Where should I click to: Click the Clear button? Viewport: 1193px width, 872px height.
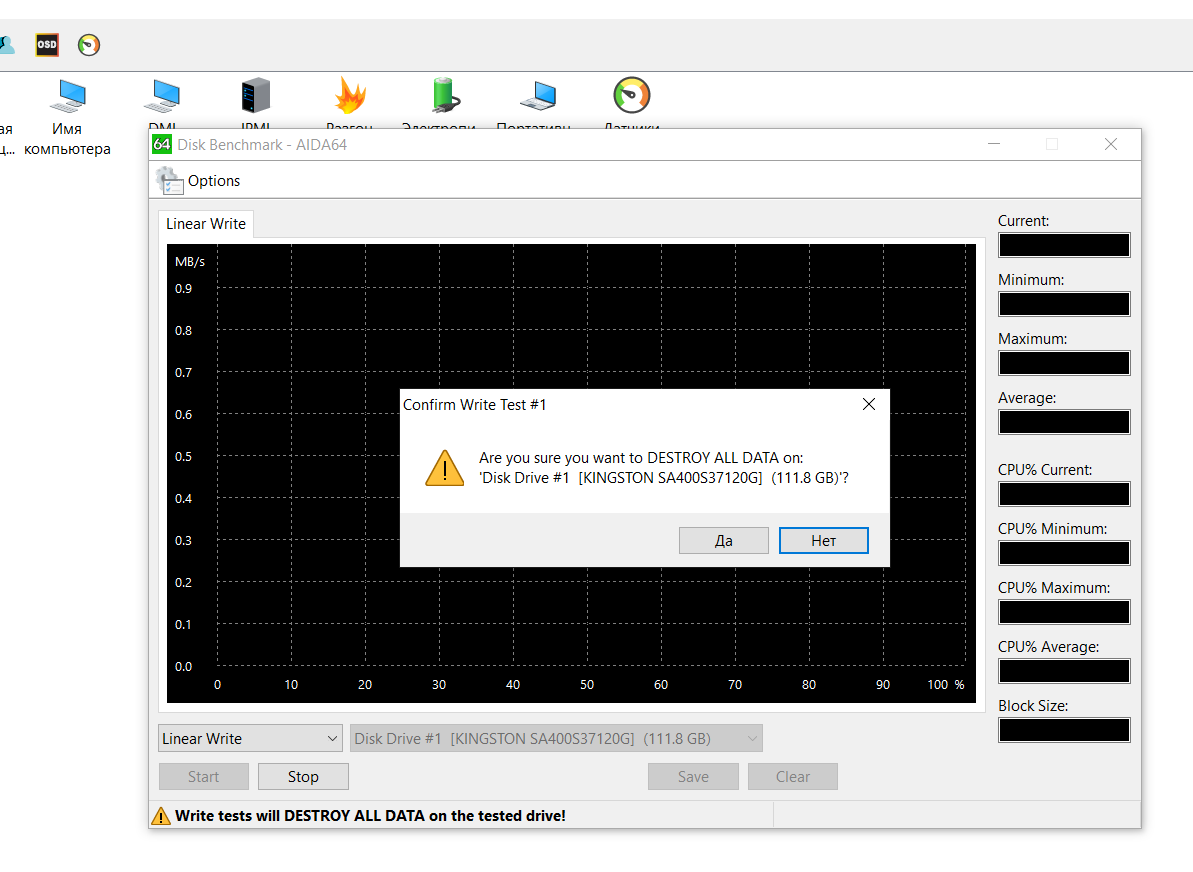[793, 777]
